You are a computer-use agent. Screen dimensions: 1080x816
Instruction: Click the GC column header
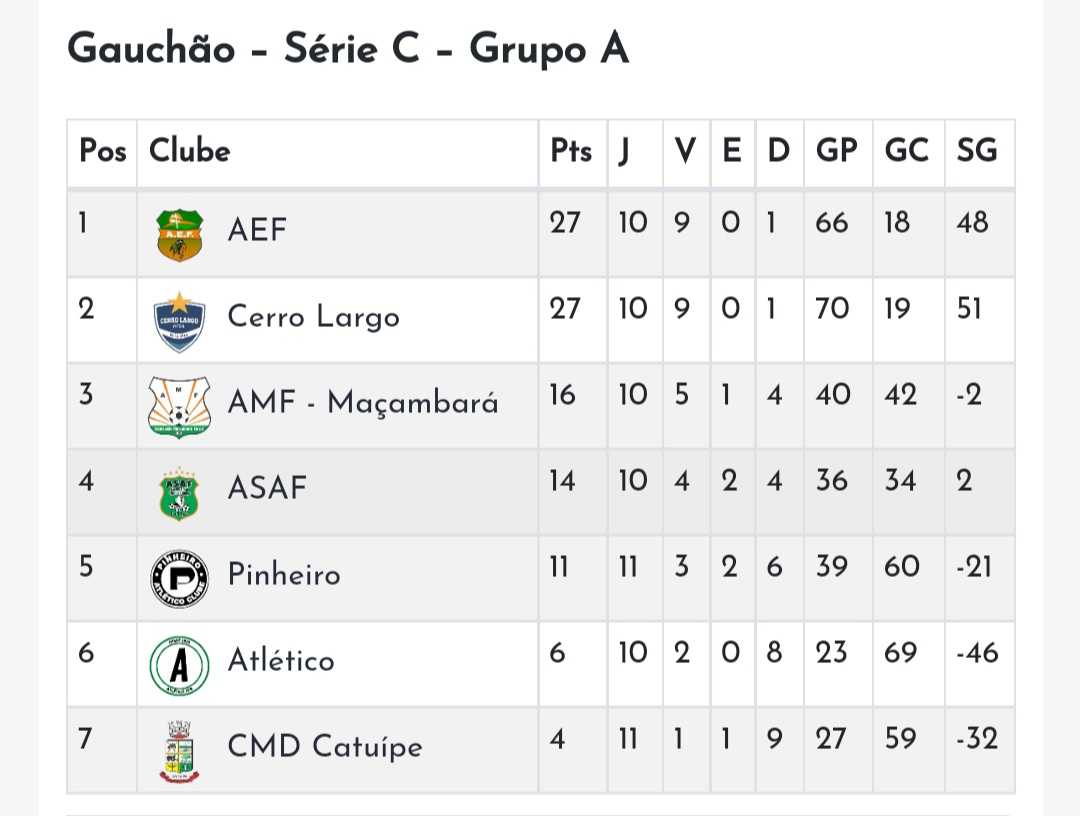(x=907, y=152)
